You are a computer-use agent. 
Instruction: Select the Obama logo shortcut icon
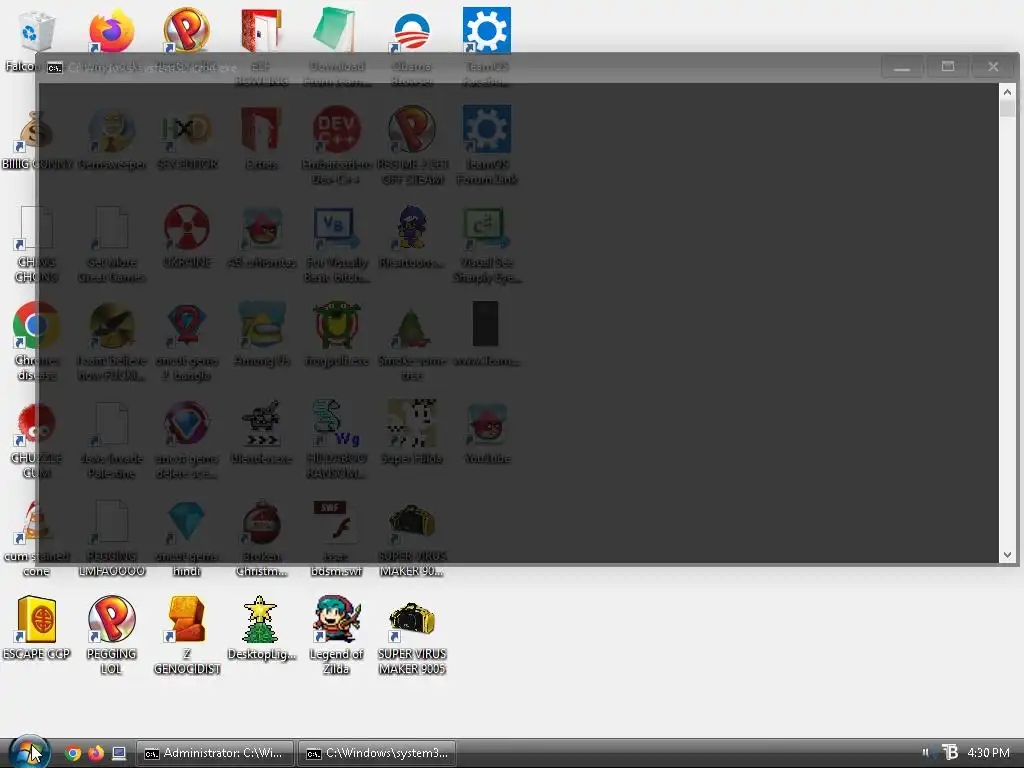pos(411,31)
